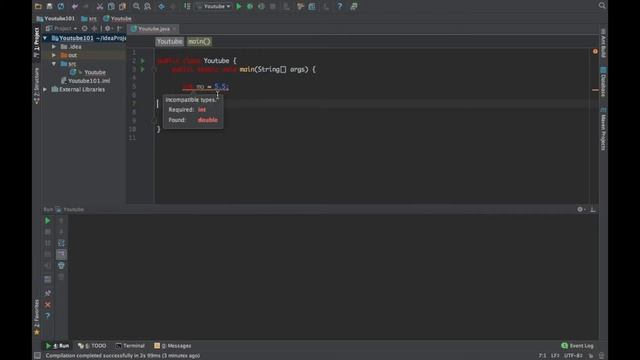Click Clear All trash icon in Run panel

pyautogui.click(x=61, y=266)
